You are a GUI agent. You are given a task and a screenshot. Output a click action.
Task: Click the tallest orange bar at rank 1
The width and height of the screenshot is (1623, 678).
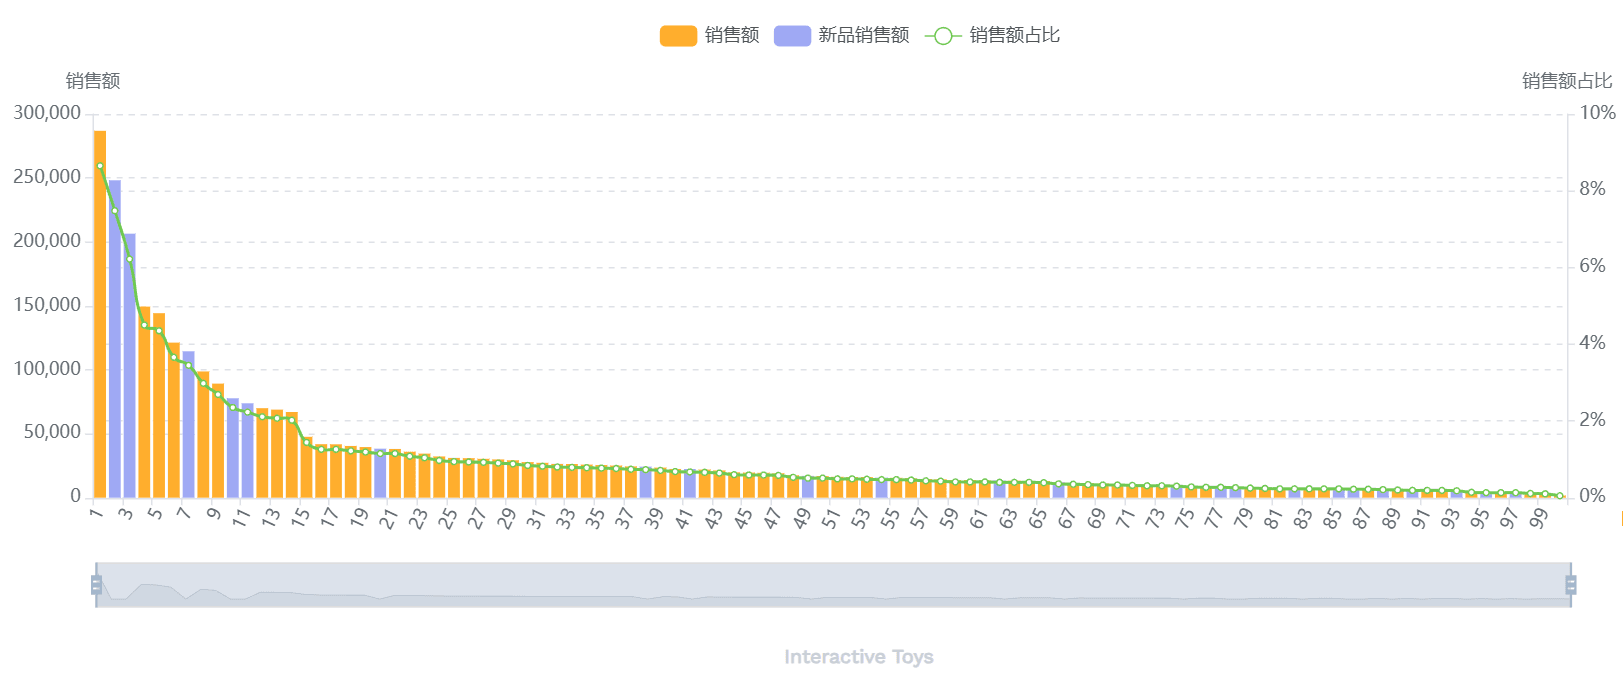100,320
